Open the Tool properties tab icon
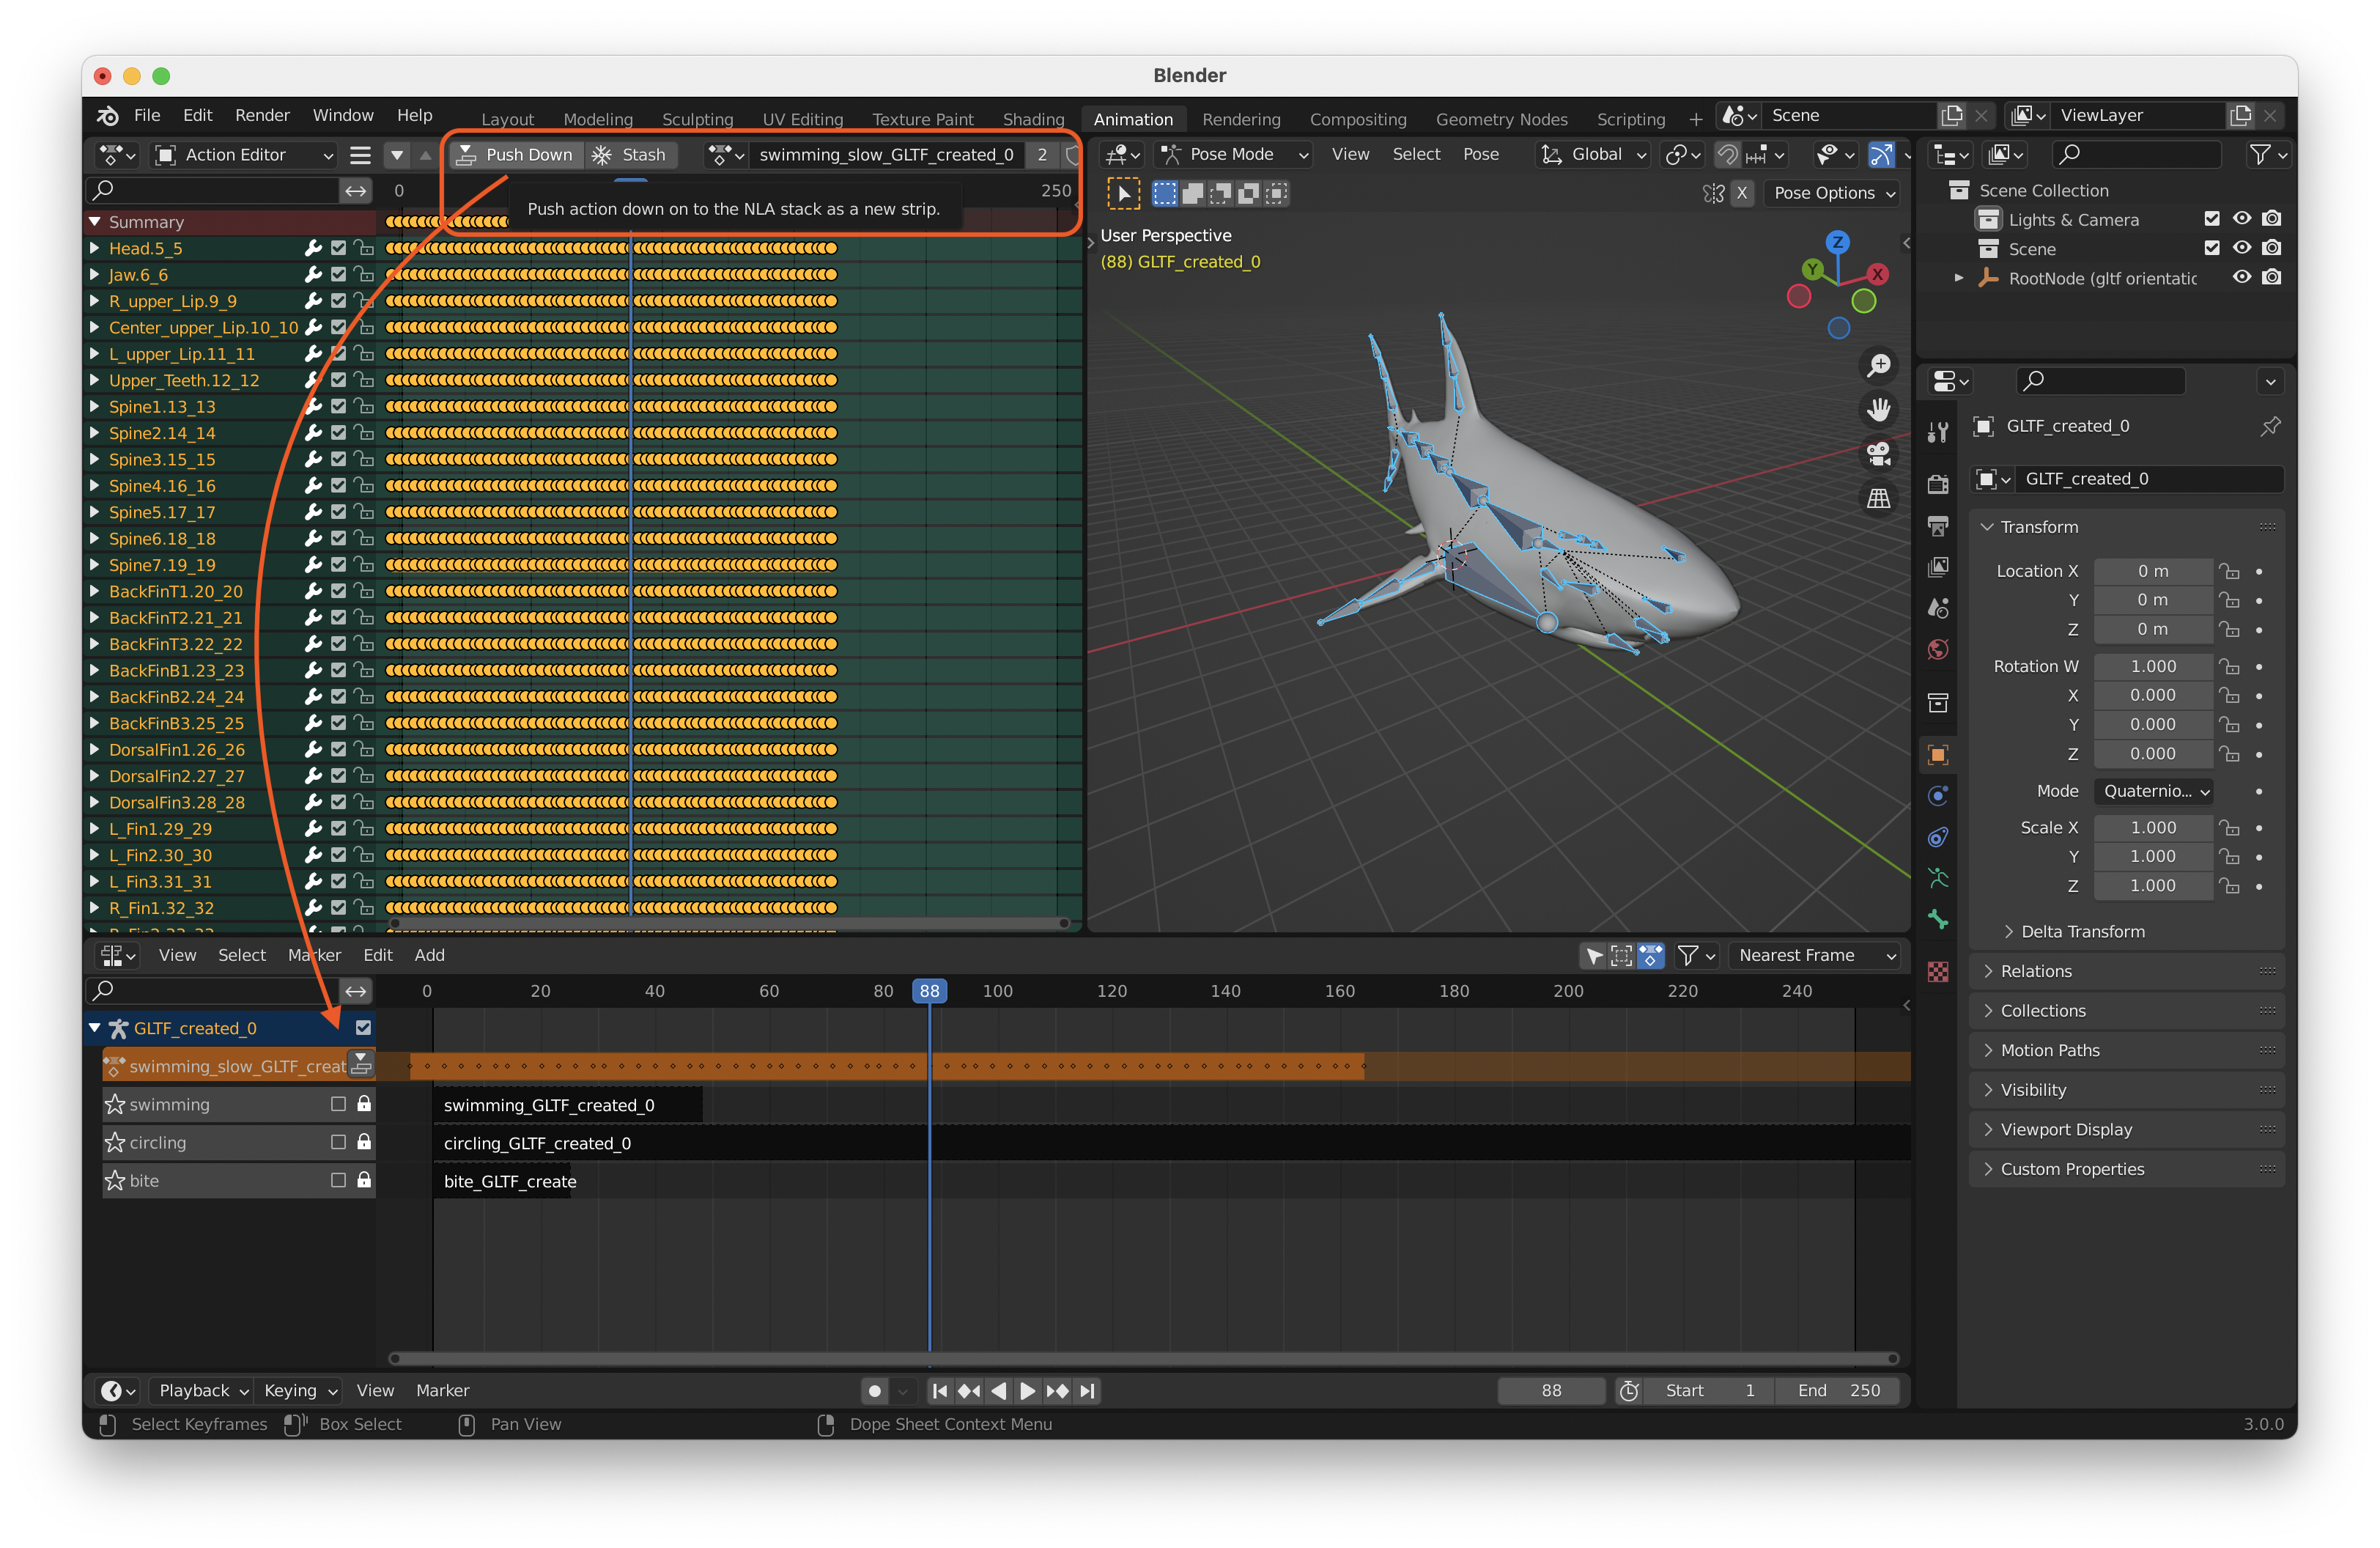 click(1938, 432)
